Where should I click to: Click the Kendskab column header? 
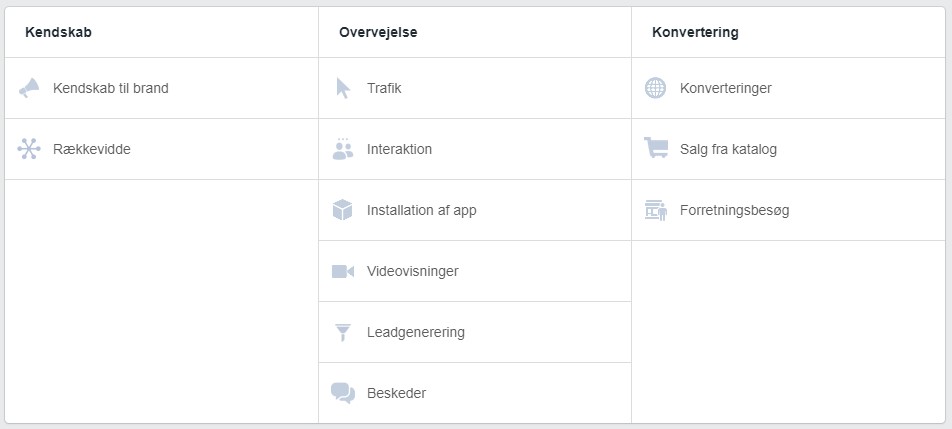pyautogui.click(x=58, y=33)
